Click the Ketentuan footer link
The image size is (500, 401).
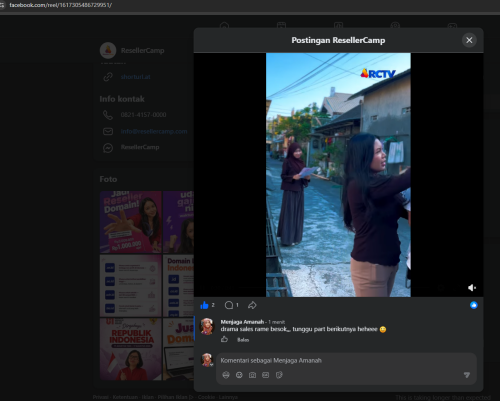click(x=125, y=397)
